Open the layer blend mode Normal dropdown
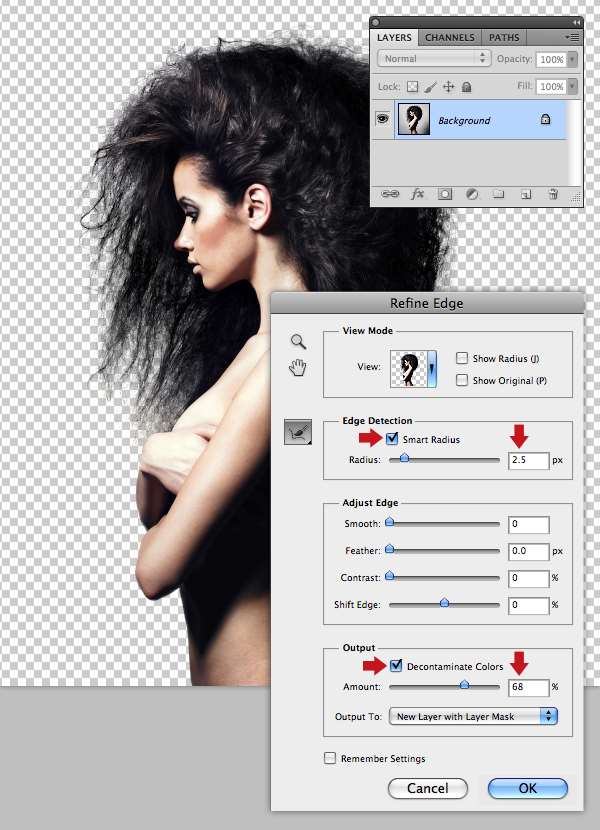 [x=435, y=59]
